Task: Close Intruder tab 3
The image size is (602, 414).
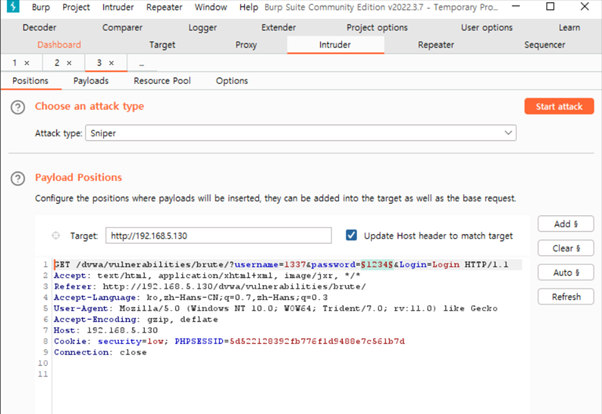Action: [x=111, y=63]
